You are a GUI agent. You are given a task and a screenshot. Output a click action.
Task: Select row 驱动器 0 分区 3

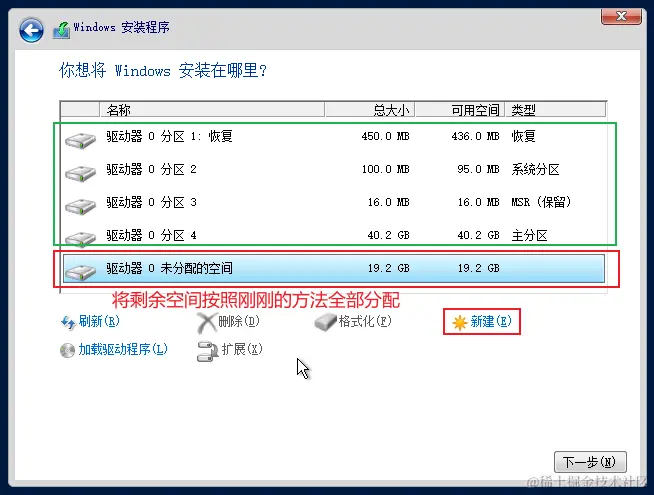[x=334, y=202]
